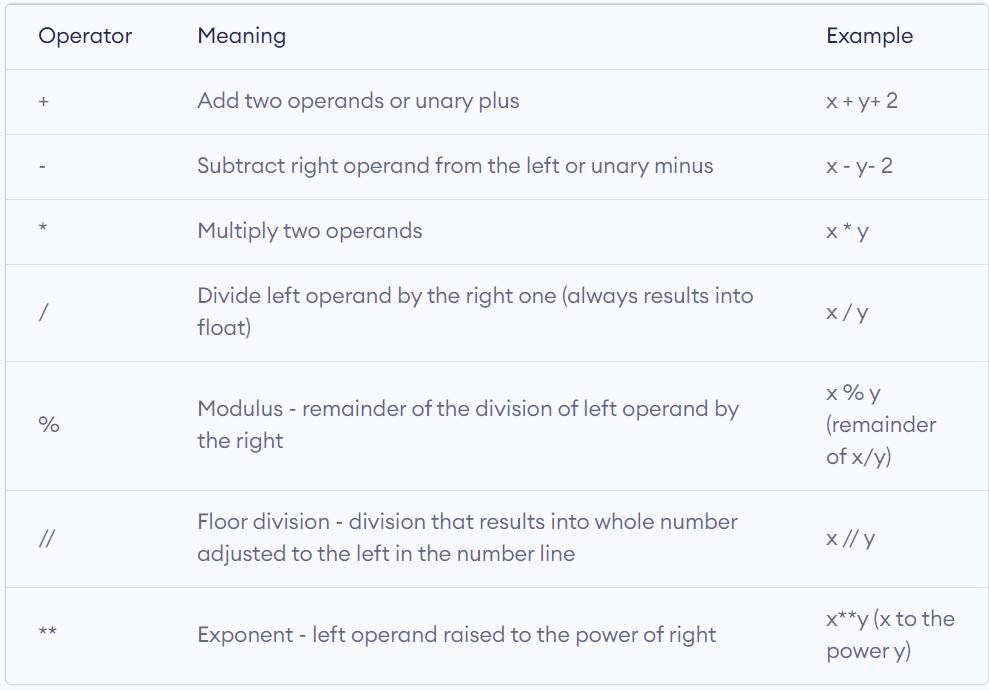The width and height of the screenshot is (989, 690).
Task: Select the double slash floor division operator
Action: click(47, 538)
